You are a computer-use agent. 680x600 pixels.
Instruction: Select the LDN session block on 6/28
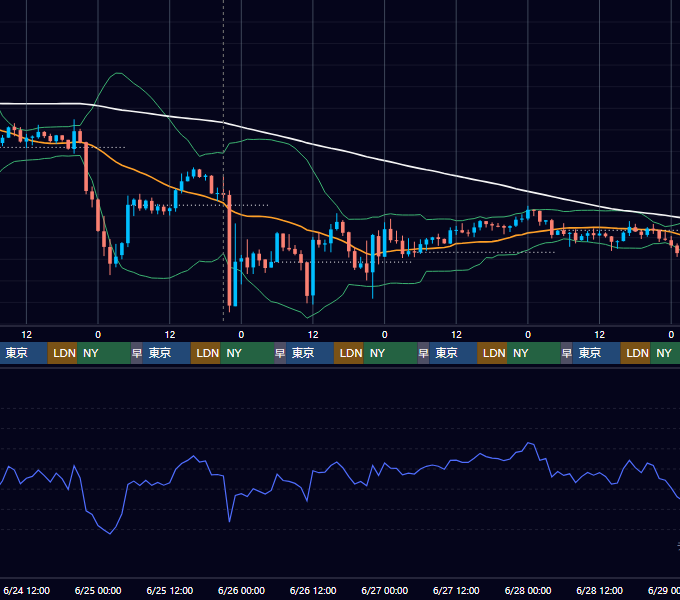point(635,353)
